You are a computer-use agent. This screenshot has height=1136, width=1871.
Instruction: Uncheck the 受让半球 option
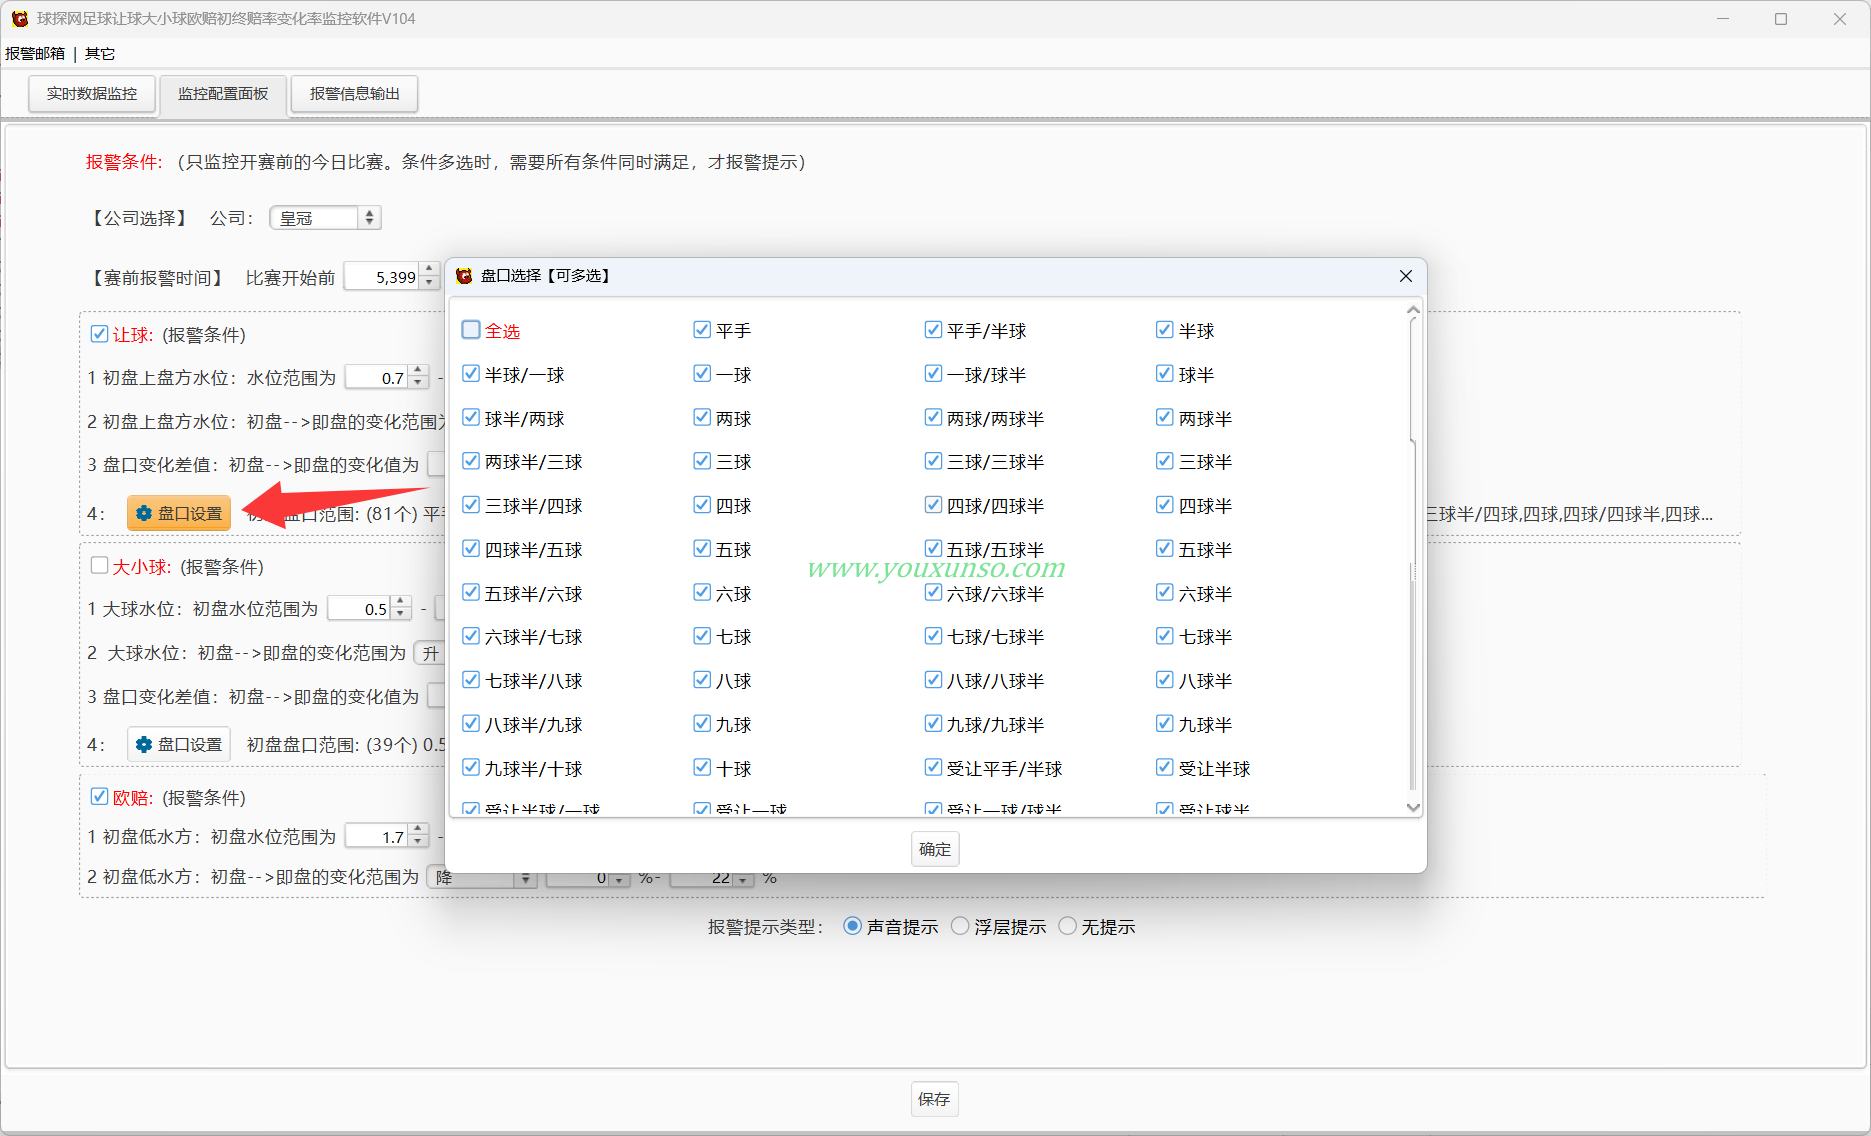1164,768
